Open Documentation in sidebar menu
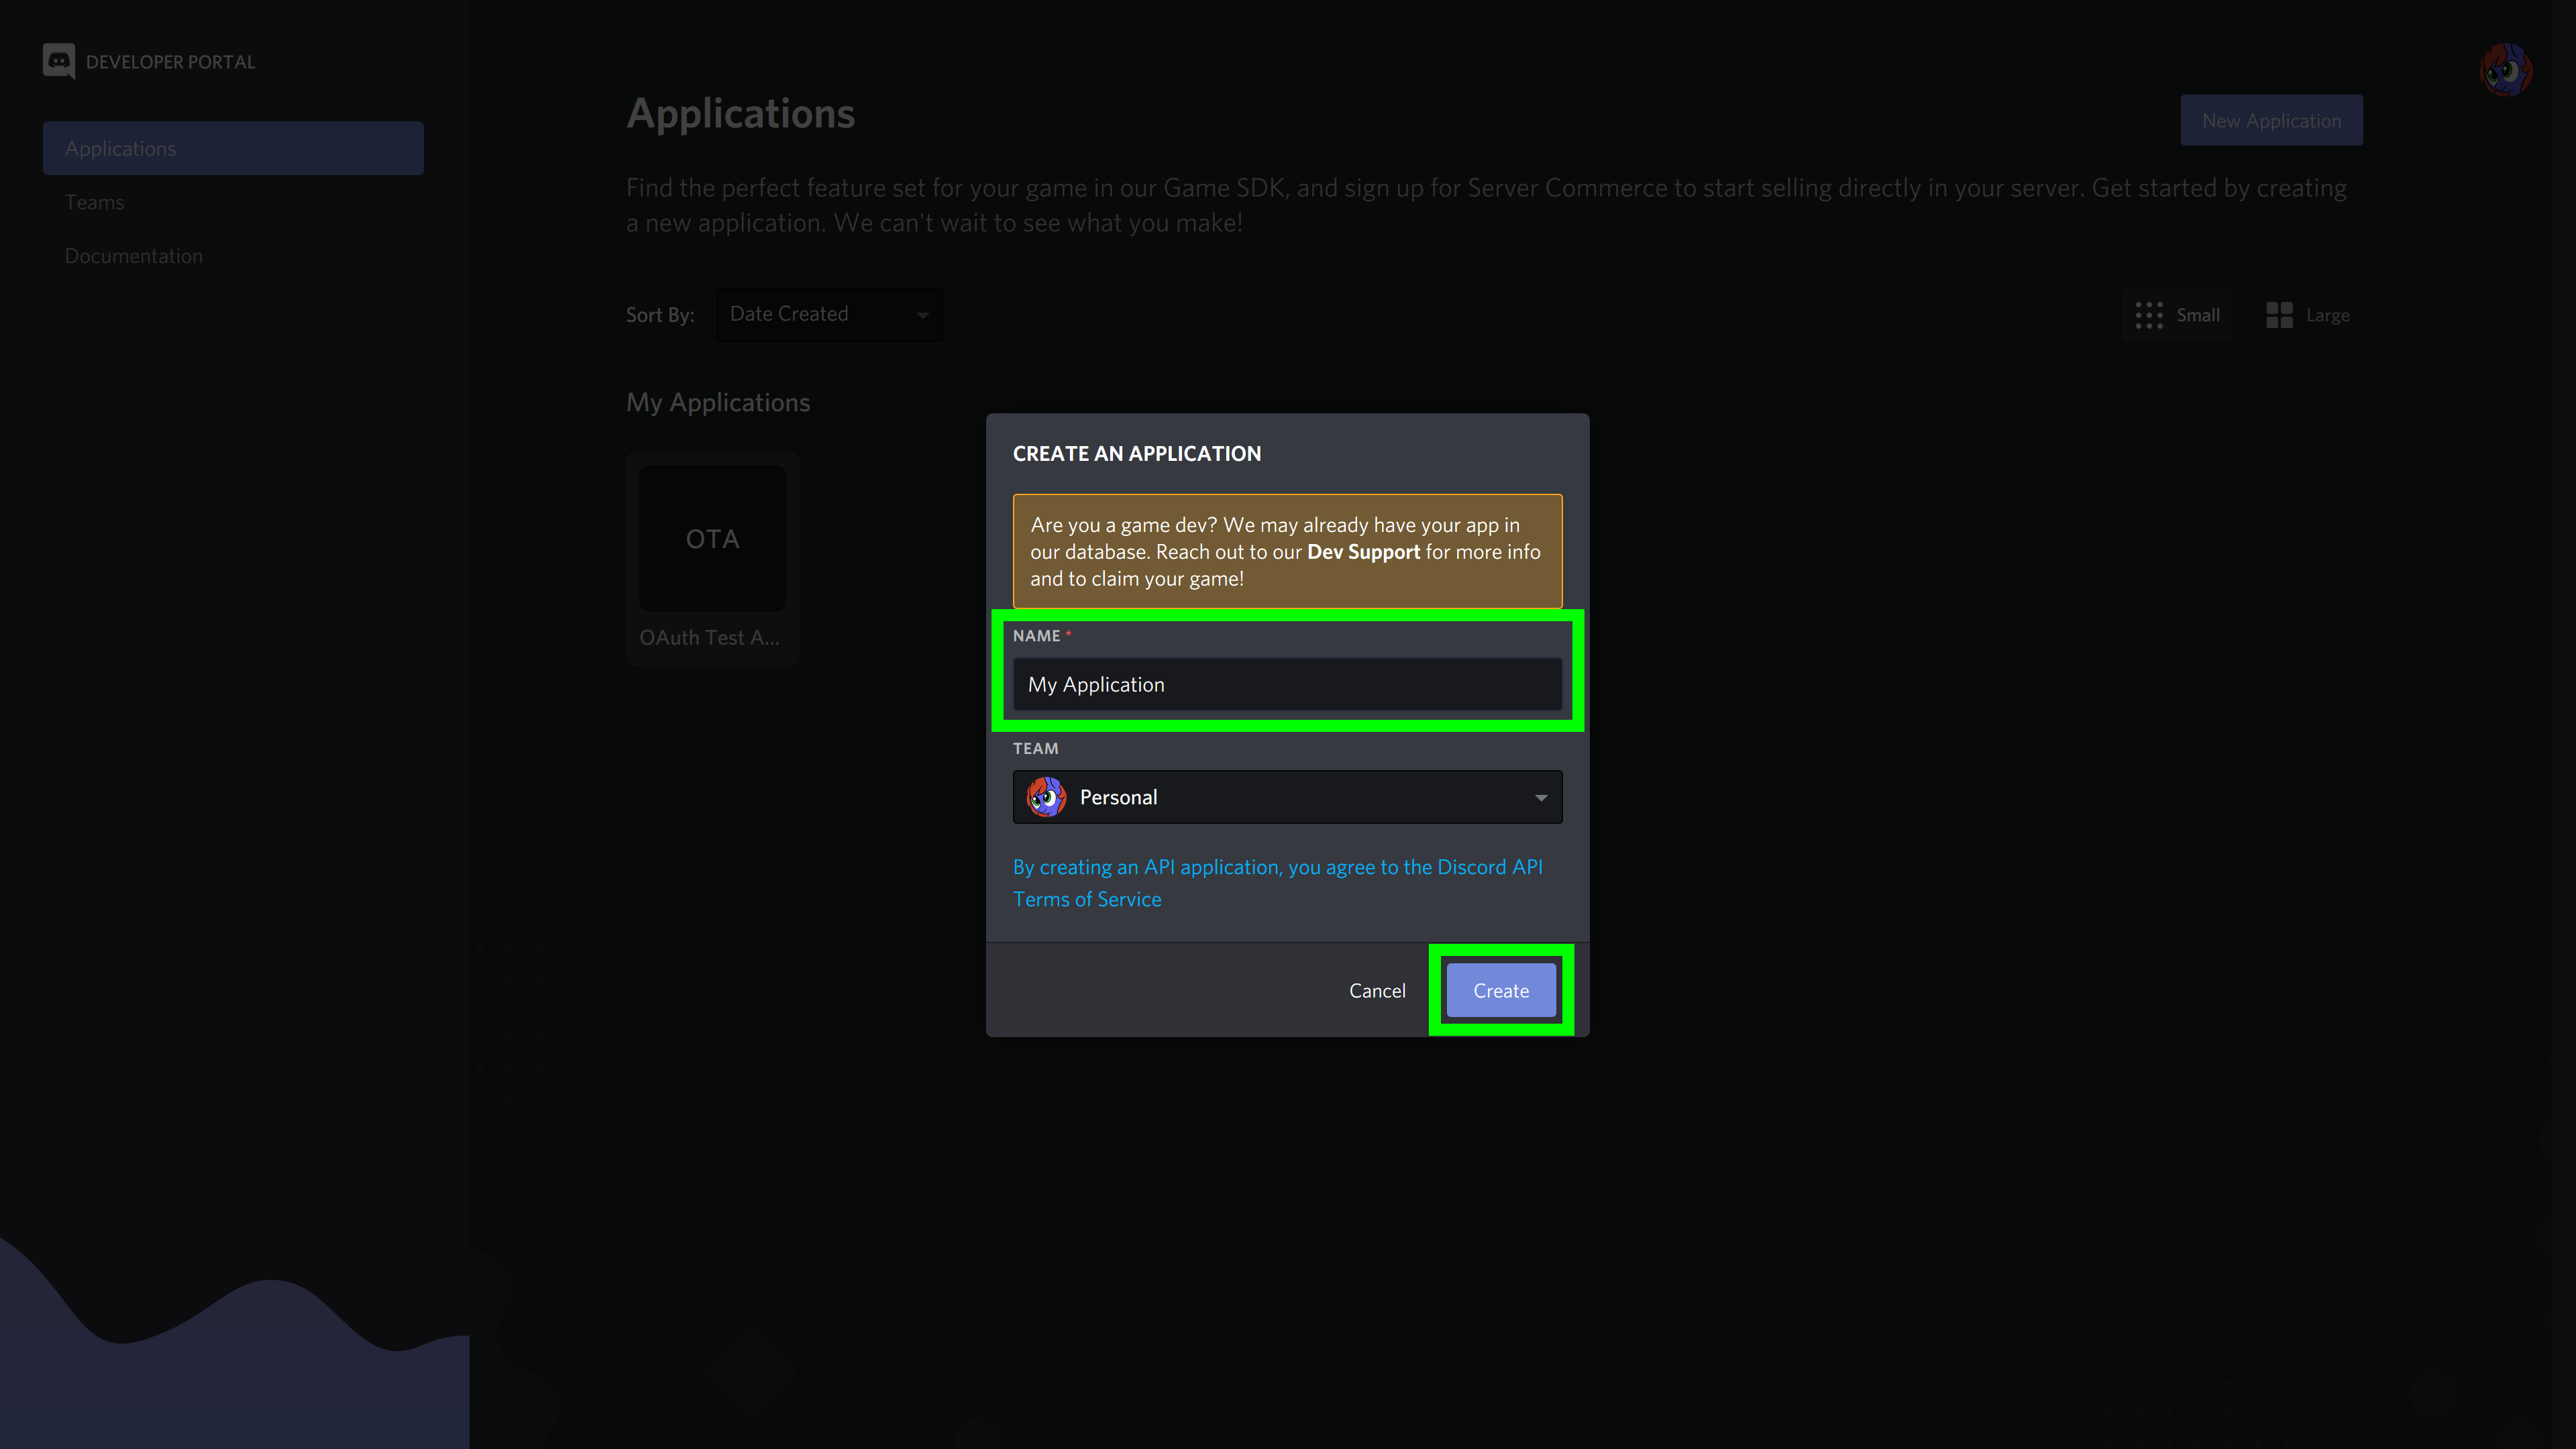This screenshot has width=2576, height=1449. pos(134,256)
